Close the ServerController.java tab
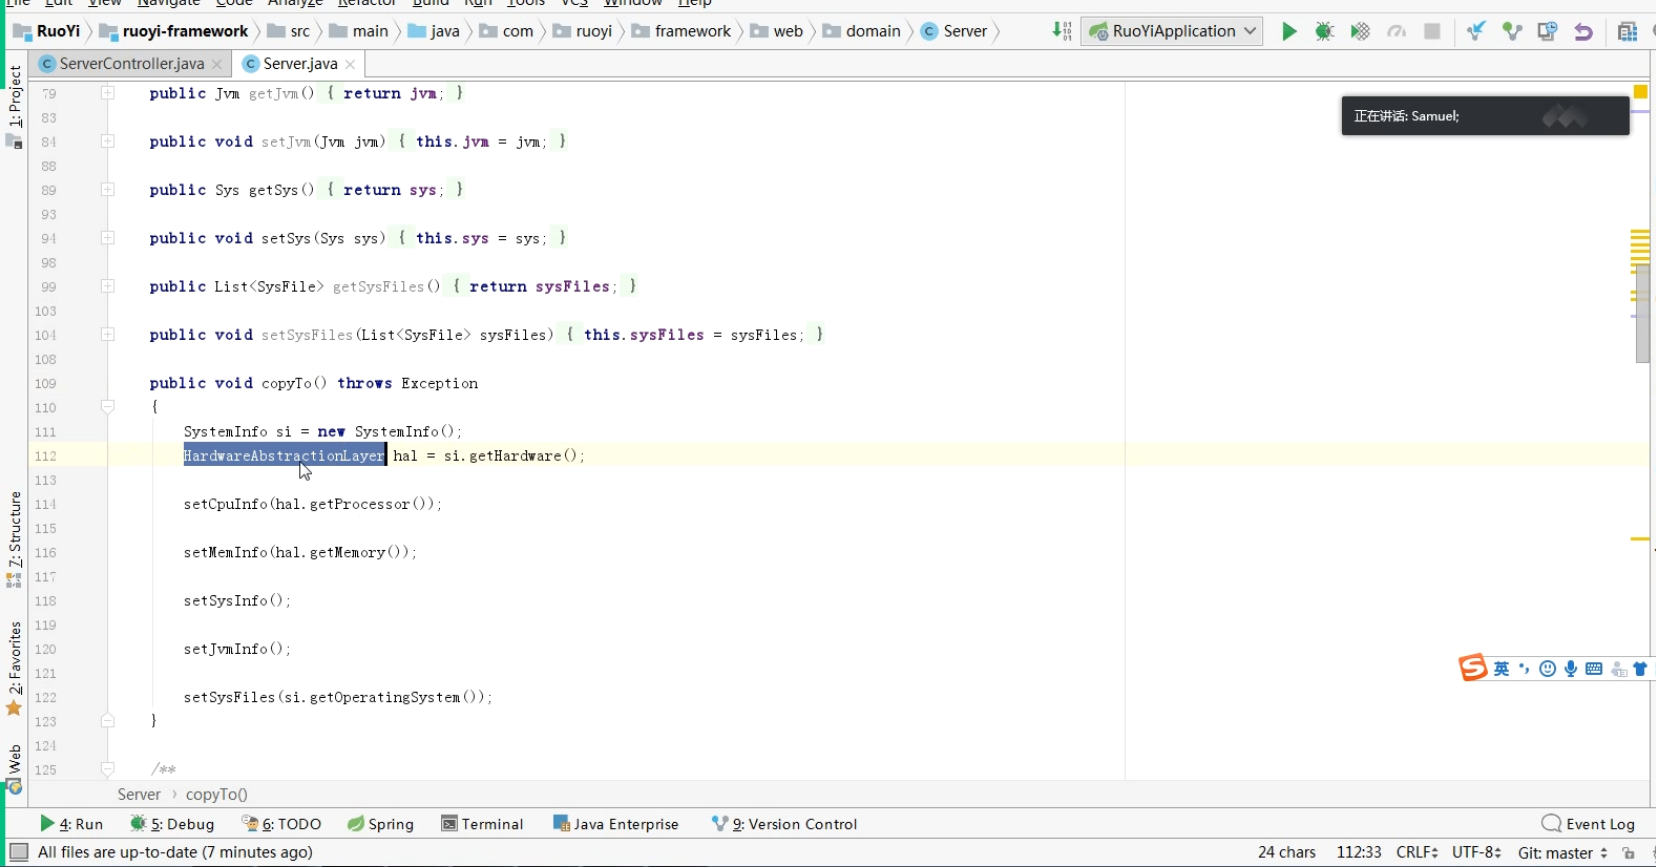 217,64
